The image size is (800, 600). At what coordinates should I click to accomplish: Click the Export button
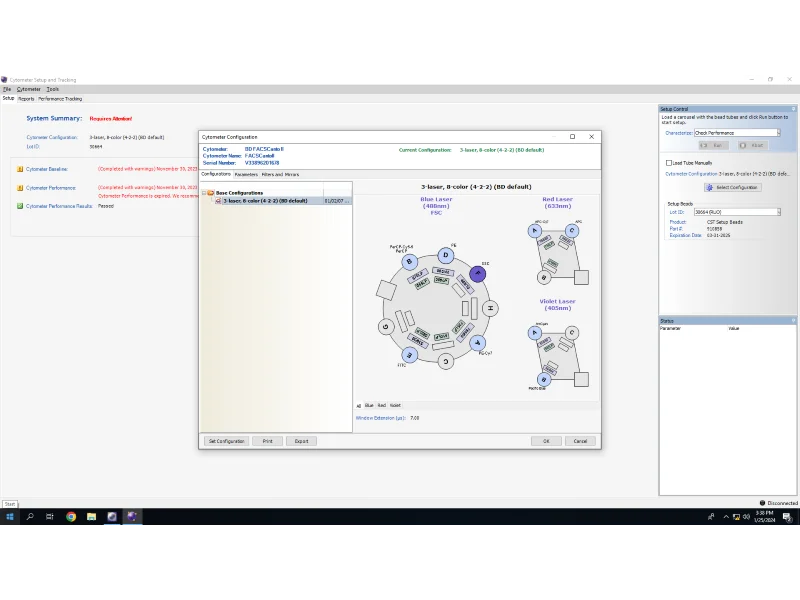pyautogui.click(x=302, y=441)
